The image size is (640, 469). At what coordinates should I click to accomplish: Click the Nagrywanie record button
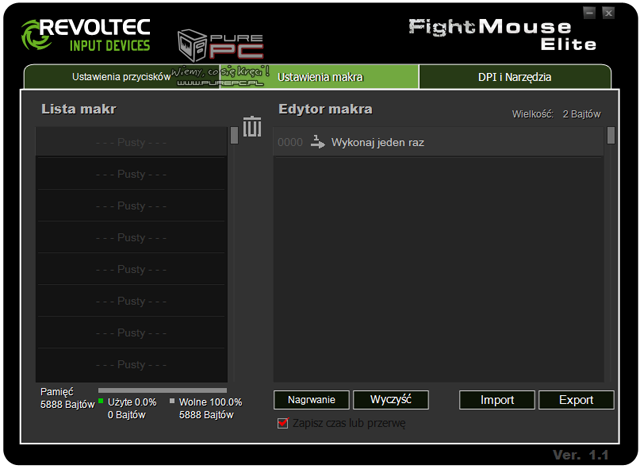tap(311, 400)
